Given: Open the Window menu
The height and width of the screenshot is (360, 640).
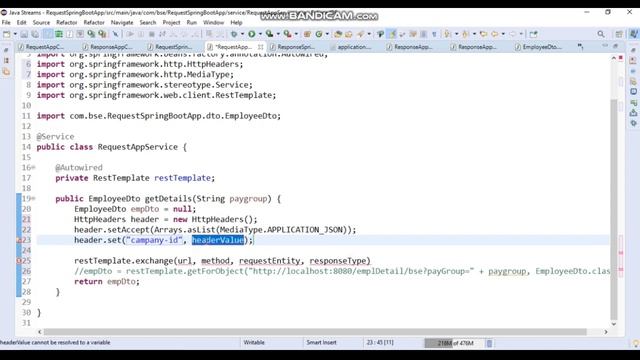Looking at the screenshot, I should coord(213,22).
